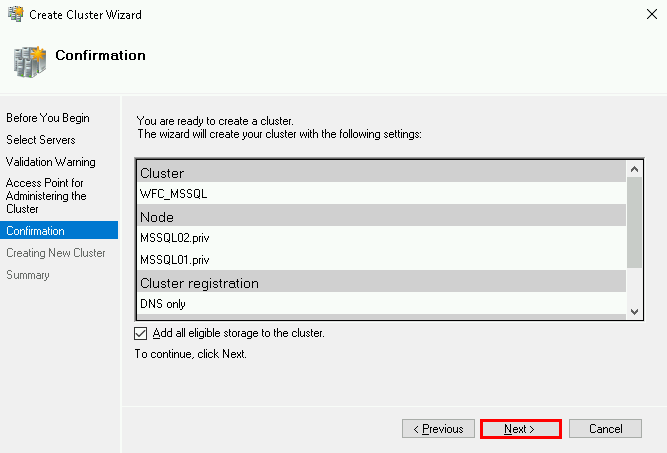Select the MSSQL01.priv node entry
Screen dimensions: 667x453
[x=175, y=260]
